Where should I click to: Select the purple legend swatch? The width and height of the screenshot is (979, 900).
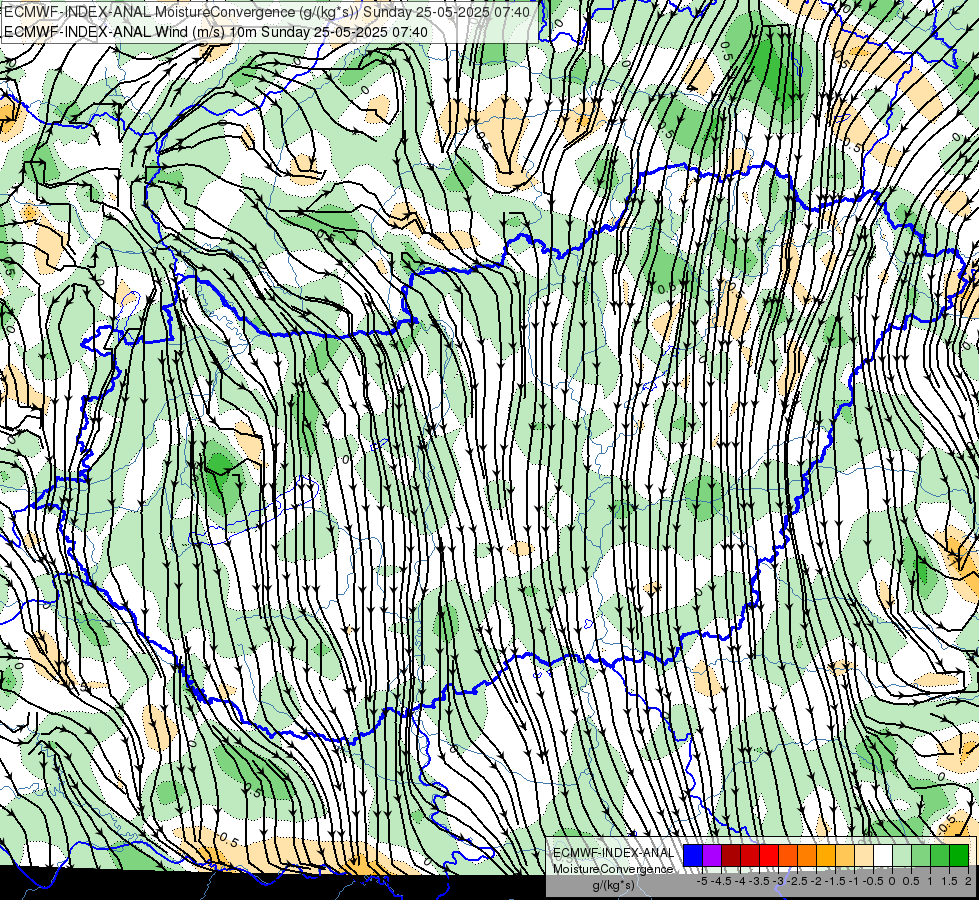pos(712,855)
